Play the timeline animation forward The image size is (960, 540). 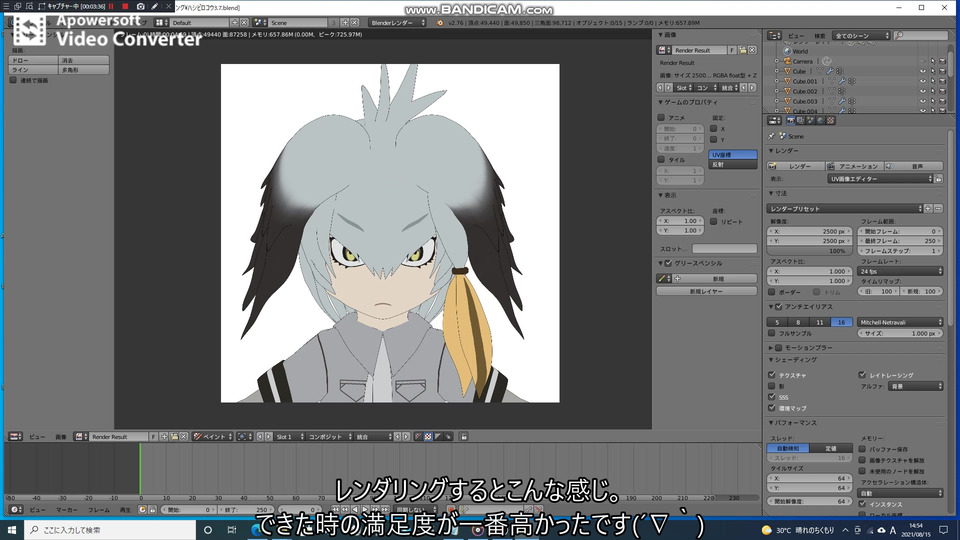[x=365, y=509]
